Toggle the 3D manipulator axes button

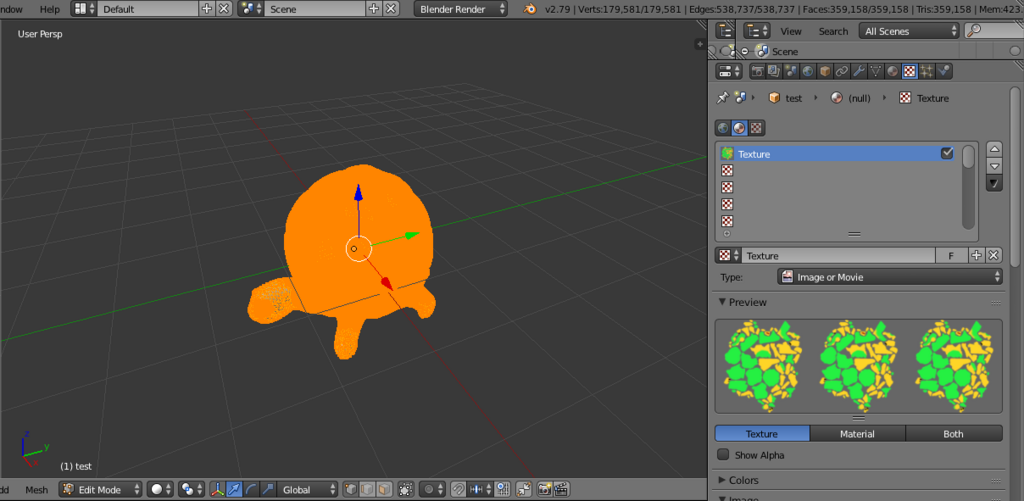point(217,489)
